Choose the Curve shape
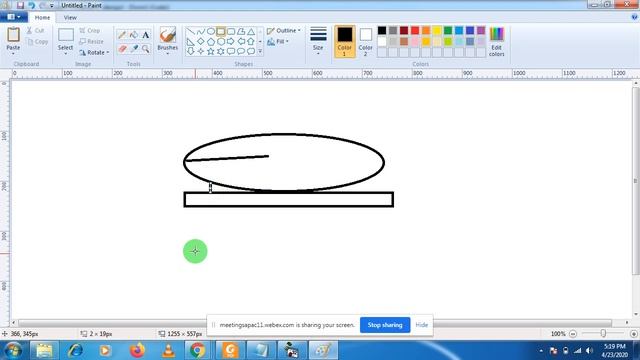The width and height of the screenshot is (640, 360). pyautogui.click(x=200, y=31)
